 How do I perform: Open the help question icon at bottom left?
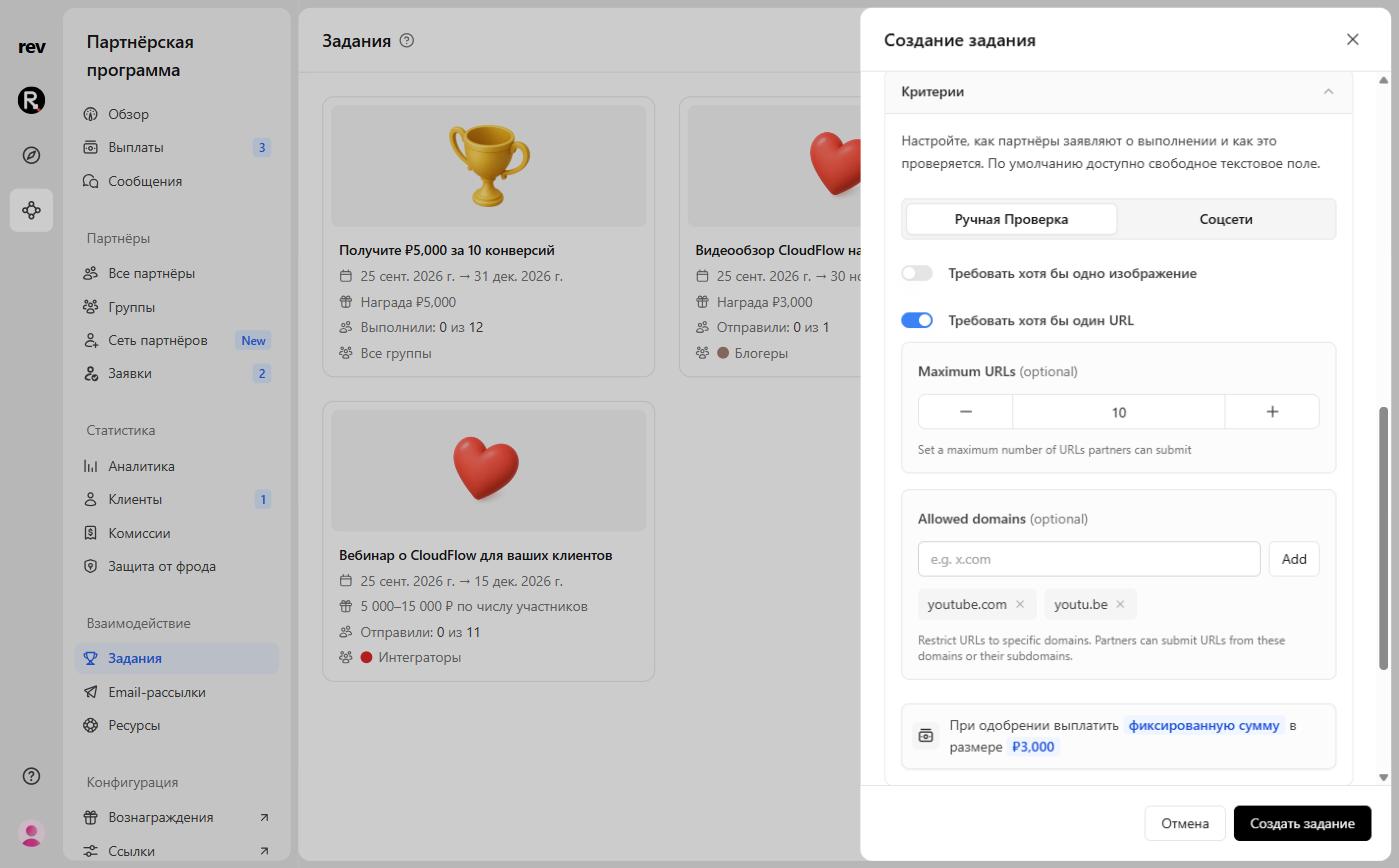31,776
